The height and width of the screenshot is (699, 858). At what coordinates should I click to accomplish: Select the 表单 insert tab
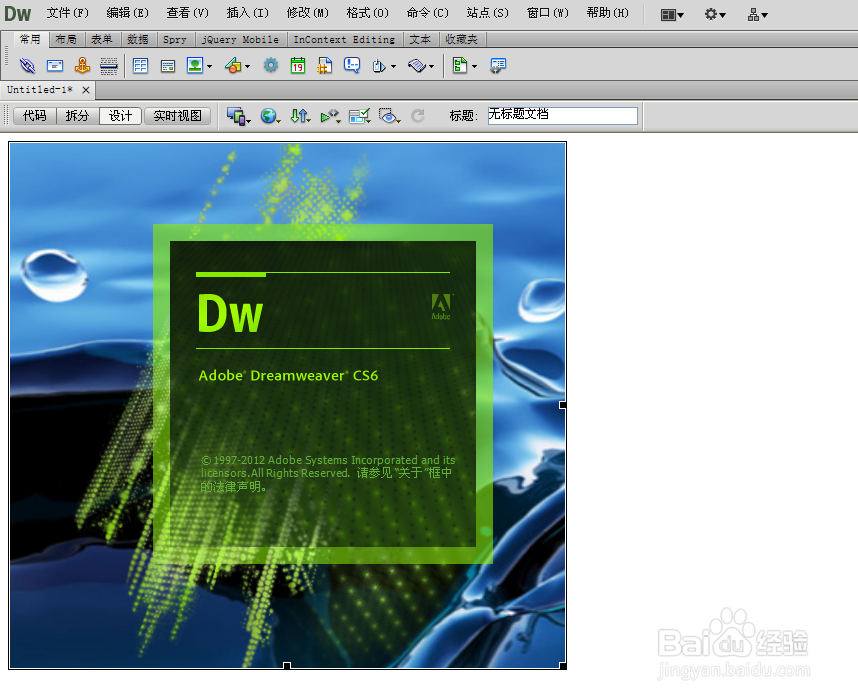click(102, 39)
